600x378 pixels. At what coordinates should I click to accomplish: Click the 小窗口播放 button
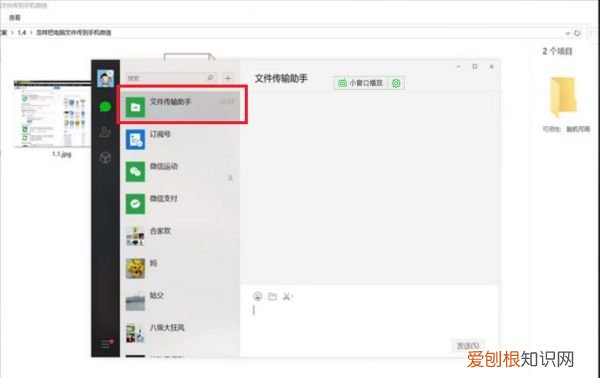coord(361,83)
